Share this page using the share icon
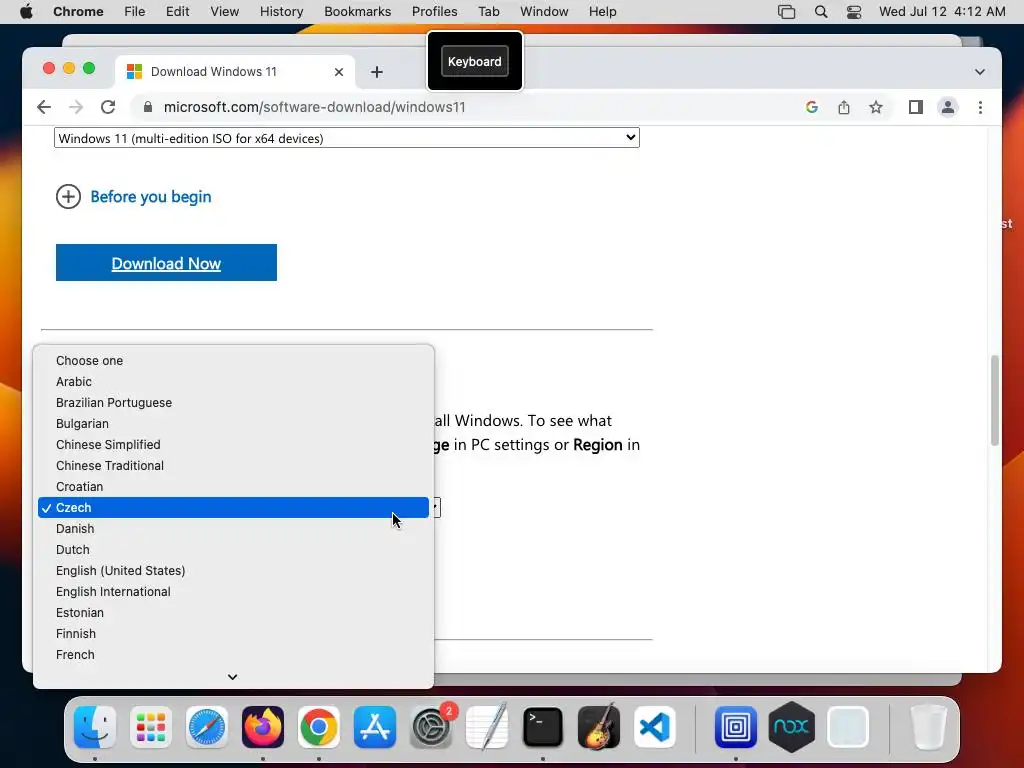This screenshot has height=768, width=1024. pos(844,107)
